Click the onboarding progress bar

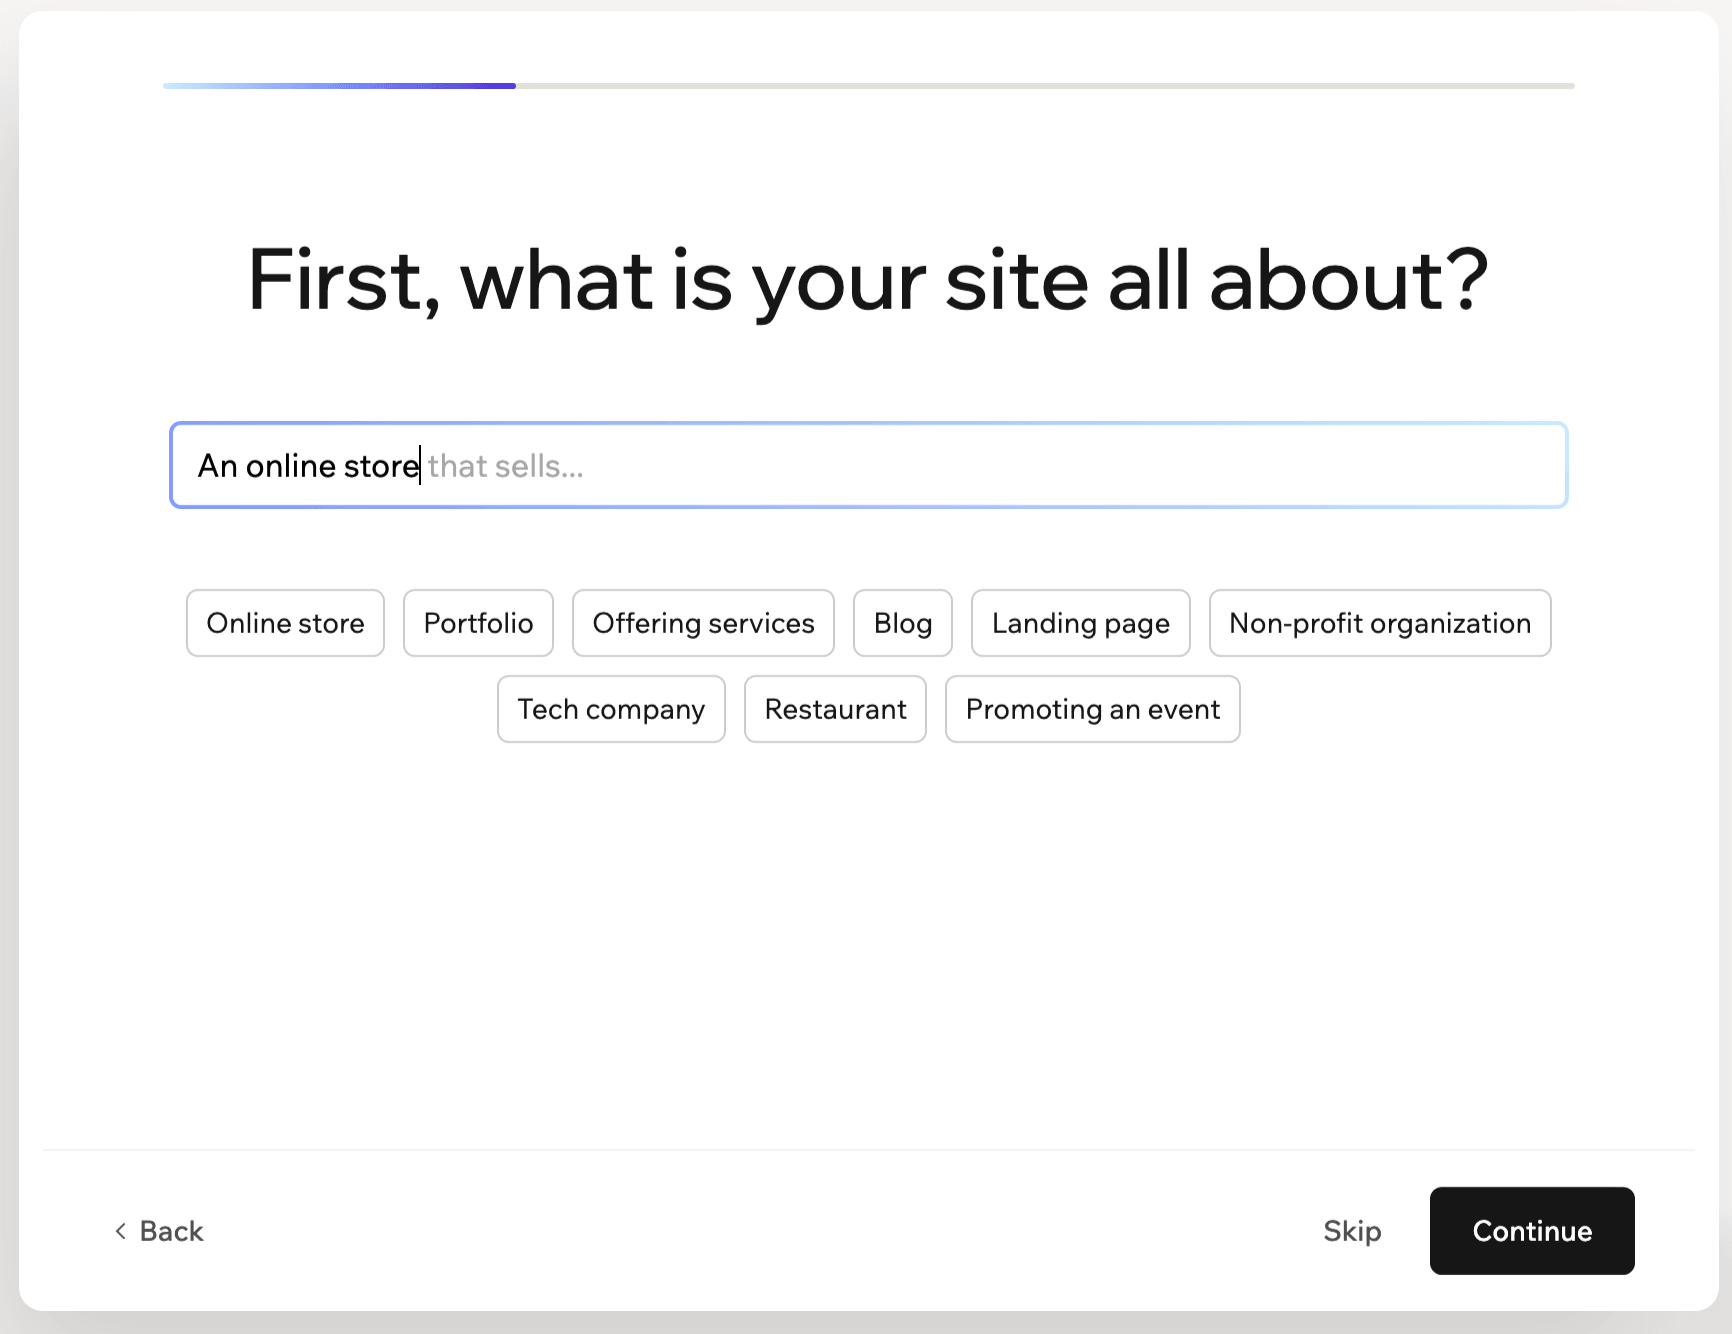click(868, 86)
